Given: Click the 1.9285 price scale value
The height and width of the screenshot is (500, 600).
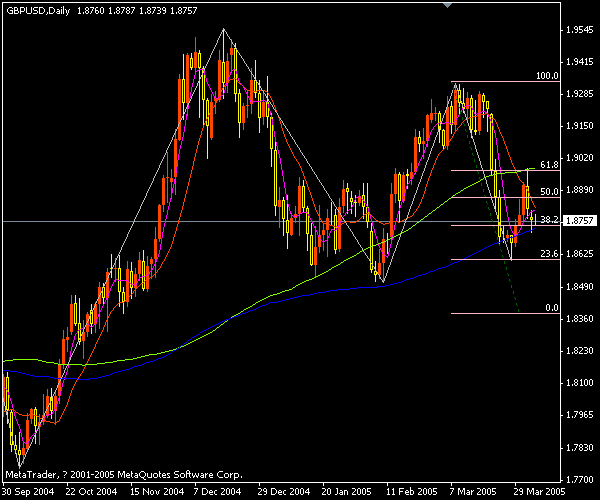Looking at the screenshot, I should click(579, 94).
